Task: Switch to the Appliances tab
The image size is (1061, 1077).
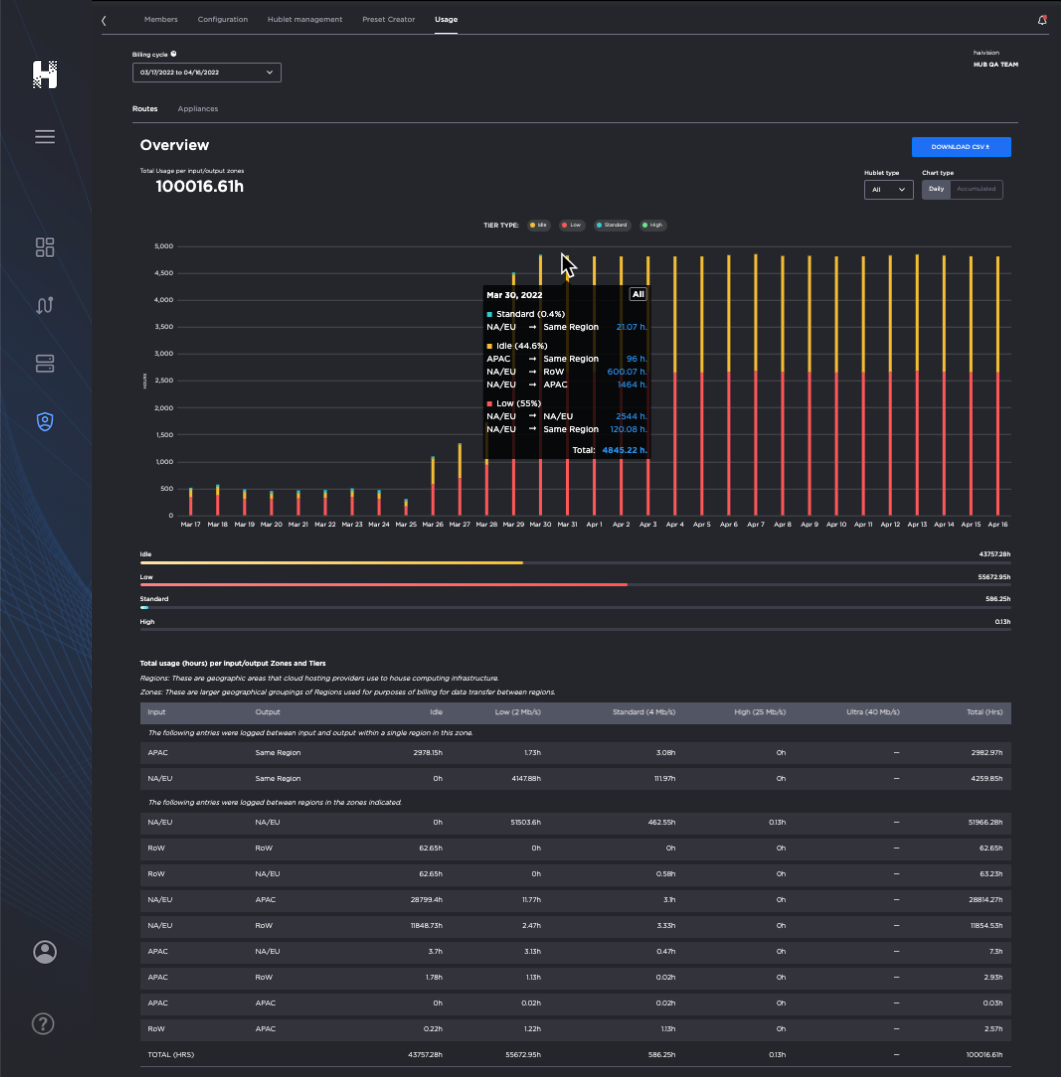Action: [x=197, y=108]
